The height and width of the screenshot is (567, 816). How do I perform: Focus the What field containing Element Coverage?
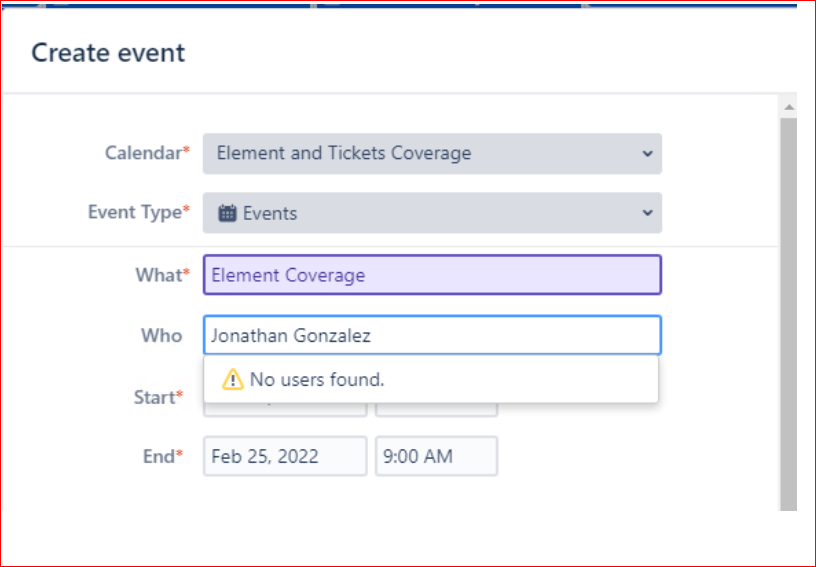(x=432, y=275)
